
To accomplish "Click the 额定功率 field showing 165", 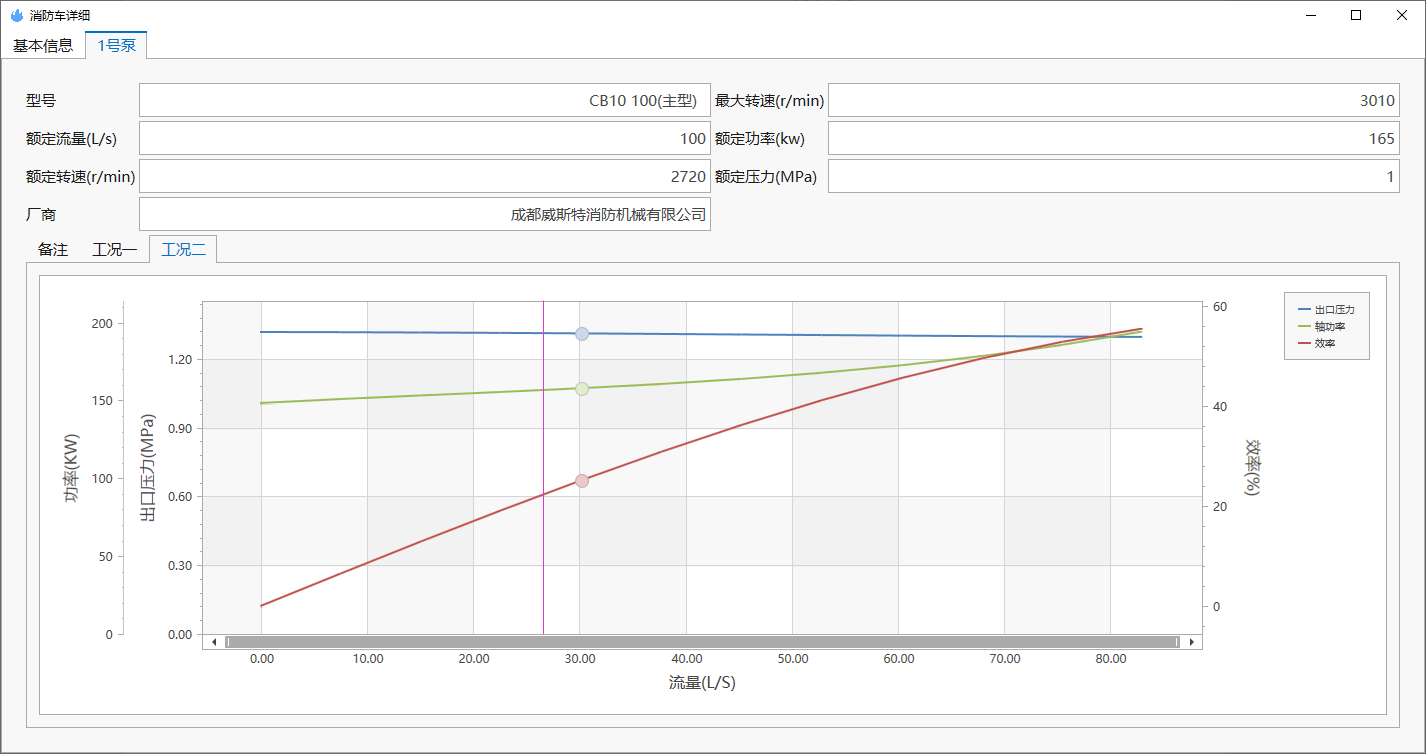I will [1114, 138].
